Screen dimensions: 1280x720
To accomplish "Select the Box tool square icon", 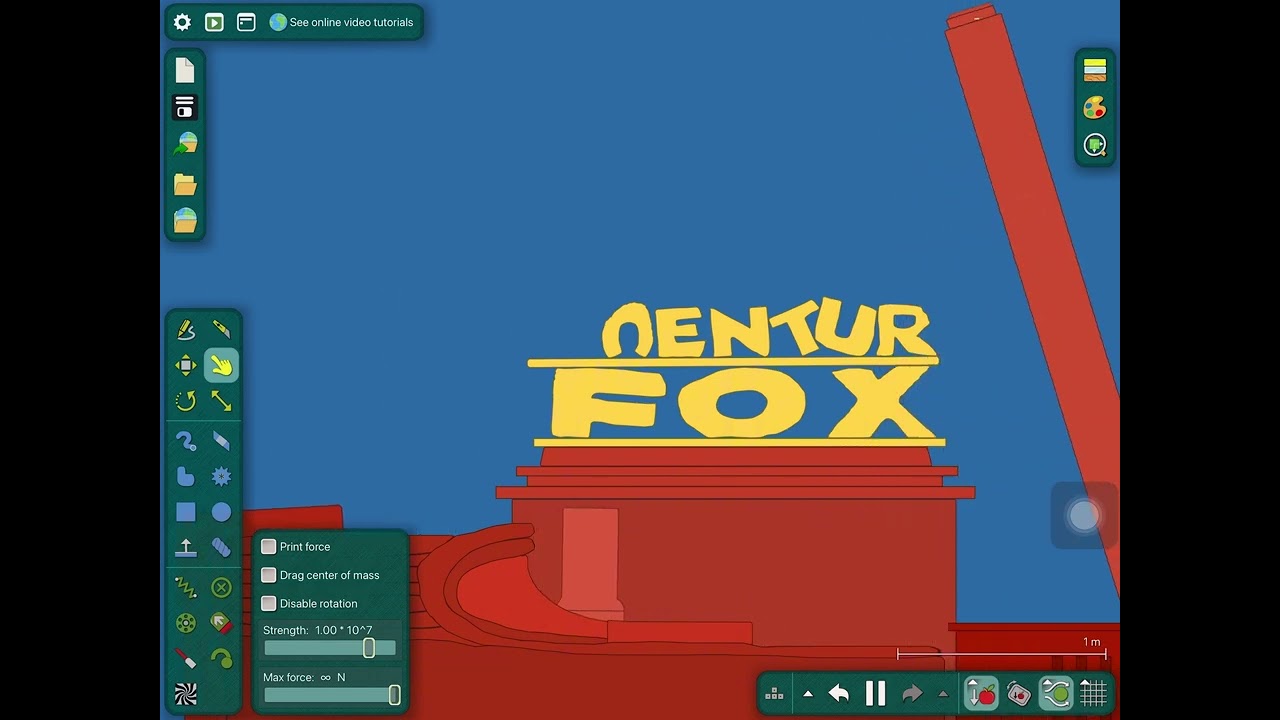I will click(185, 512).
